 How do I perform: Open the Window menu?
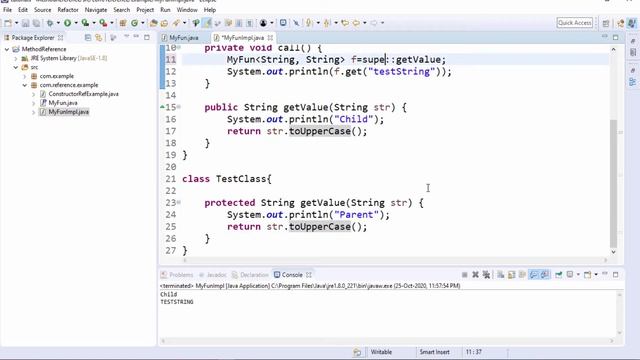pyautogui.click(x=187, y=10)
